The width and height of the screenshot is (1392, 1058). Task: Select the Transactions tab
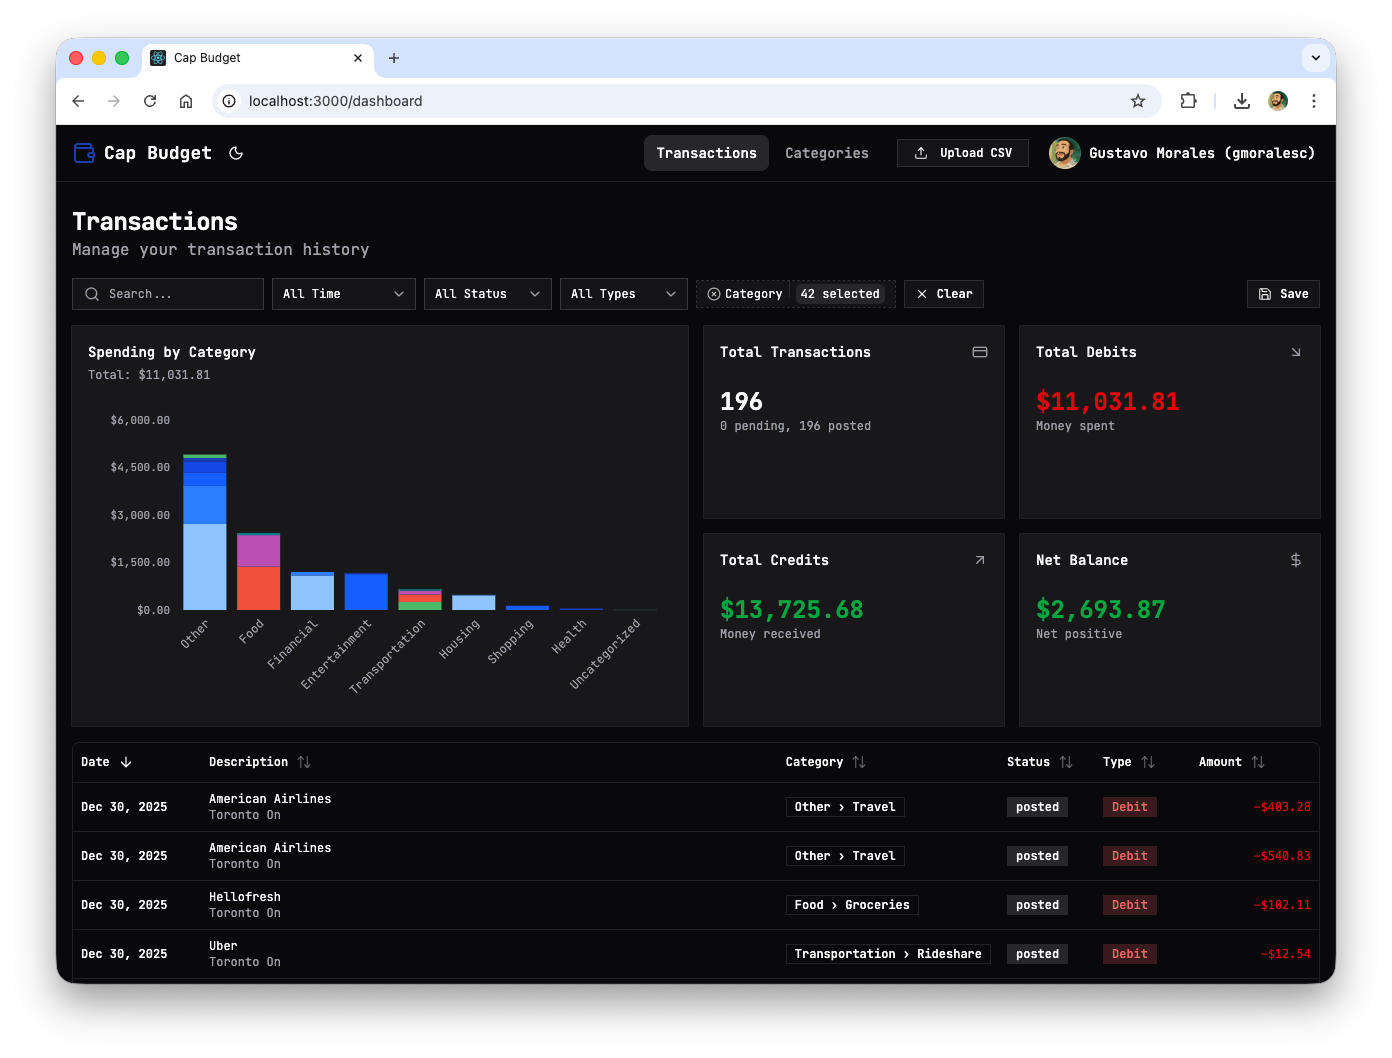[x=706, y=153]
